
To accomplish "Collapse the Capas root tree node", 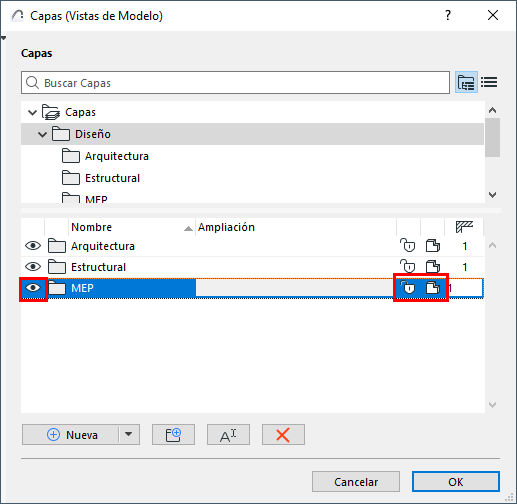I will [x=32, y=112].
